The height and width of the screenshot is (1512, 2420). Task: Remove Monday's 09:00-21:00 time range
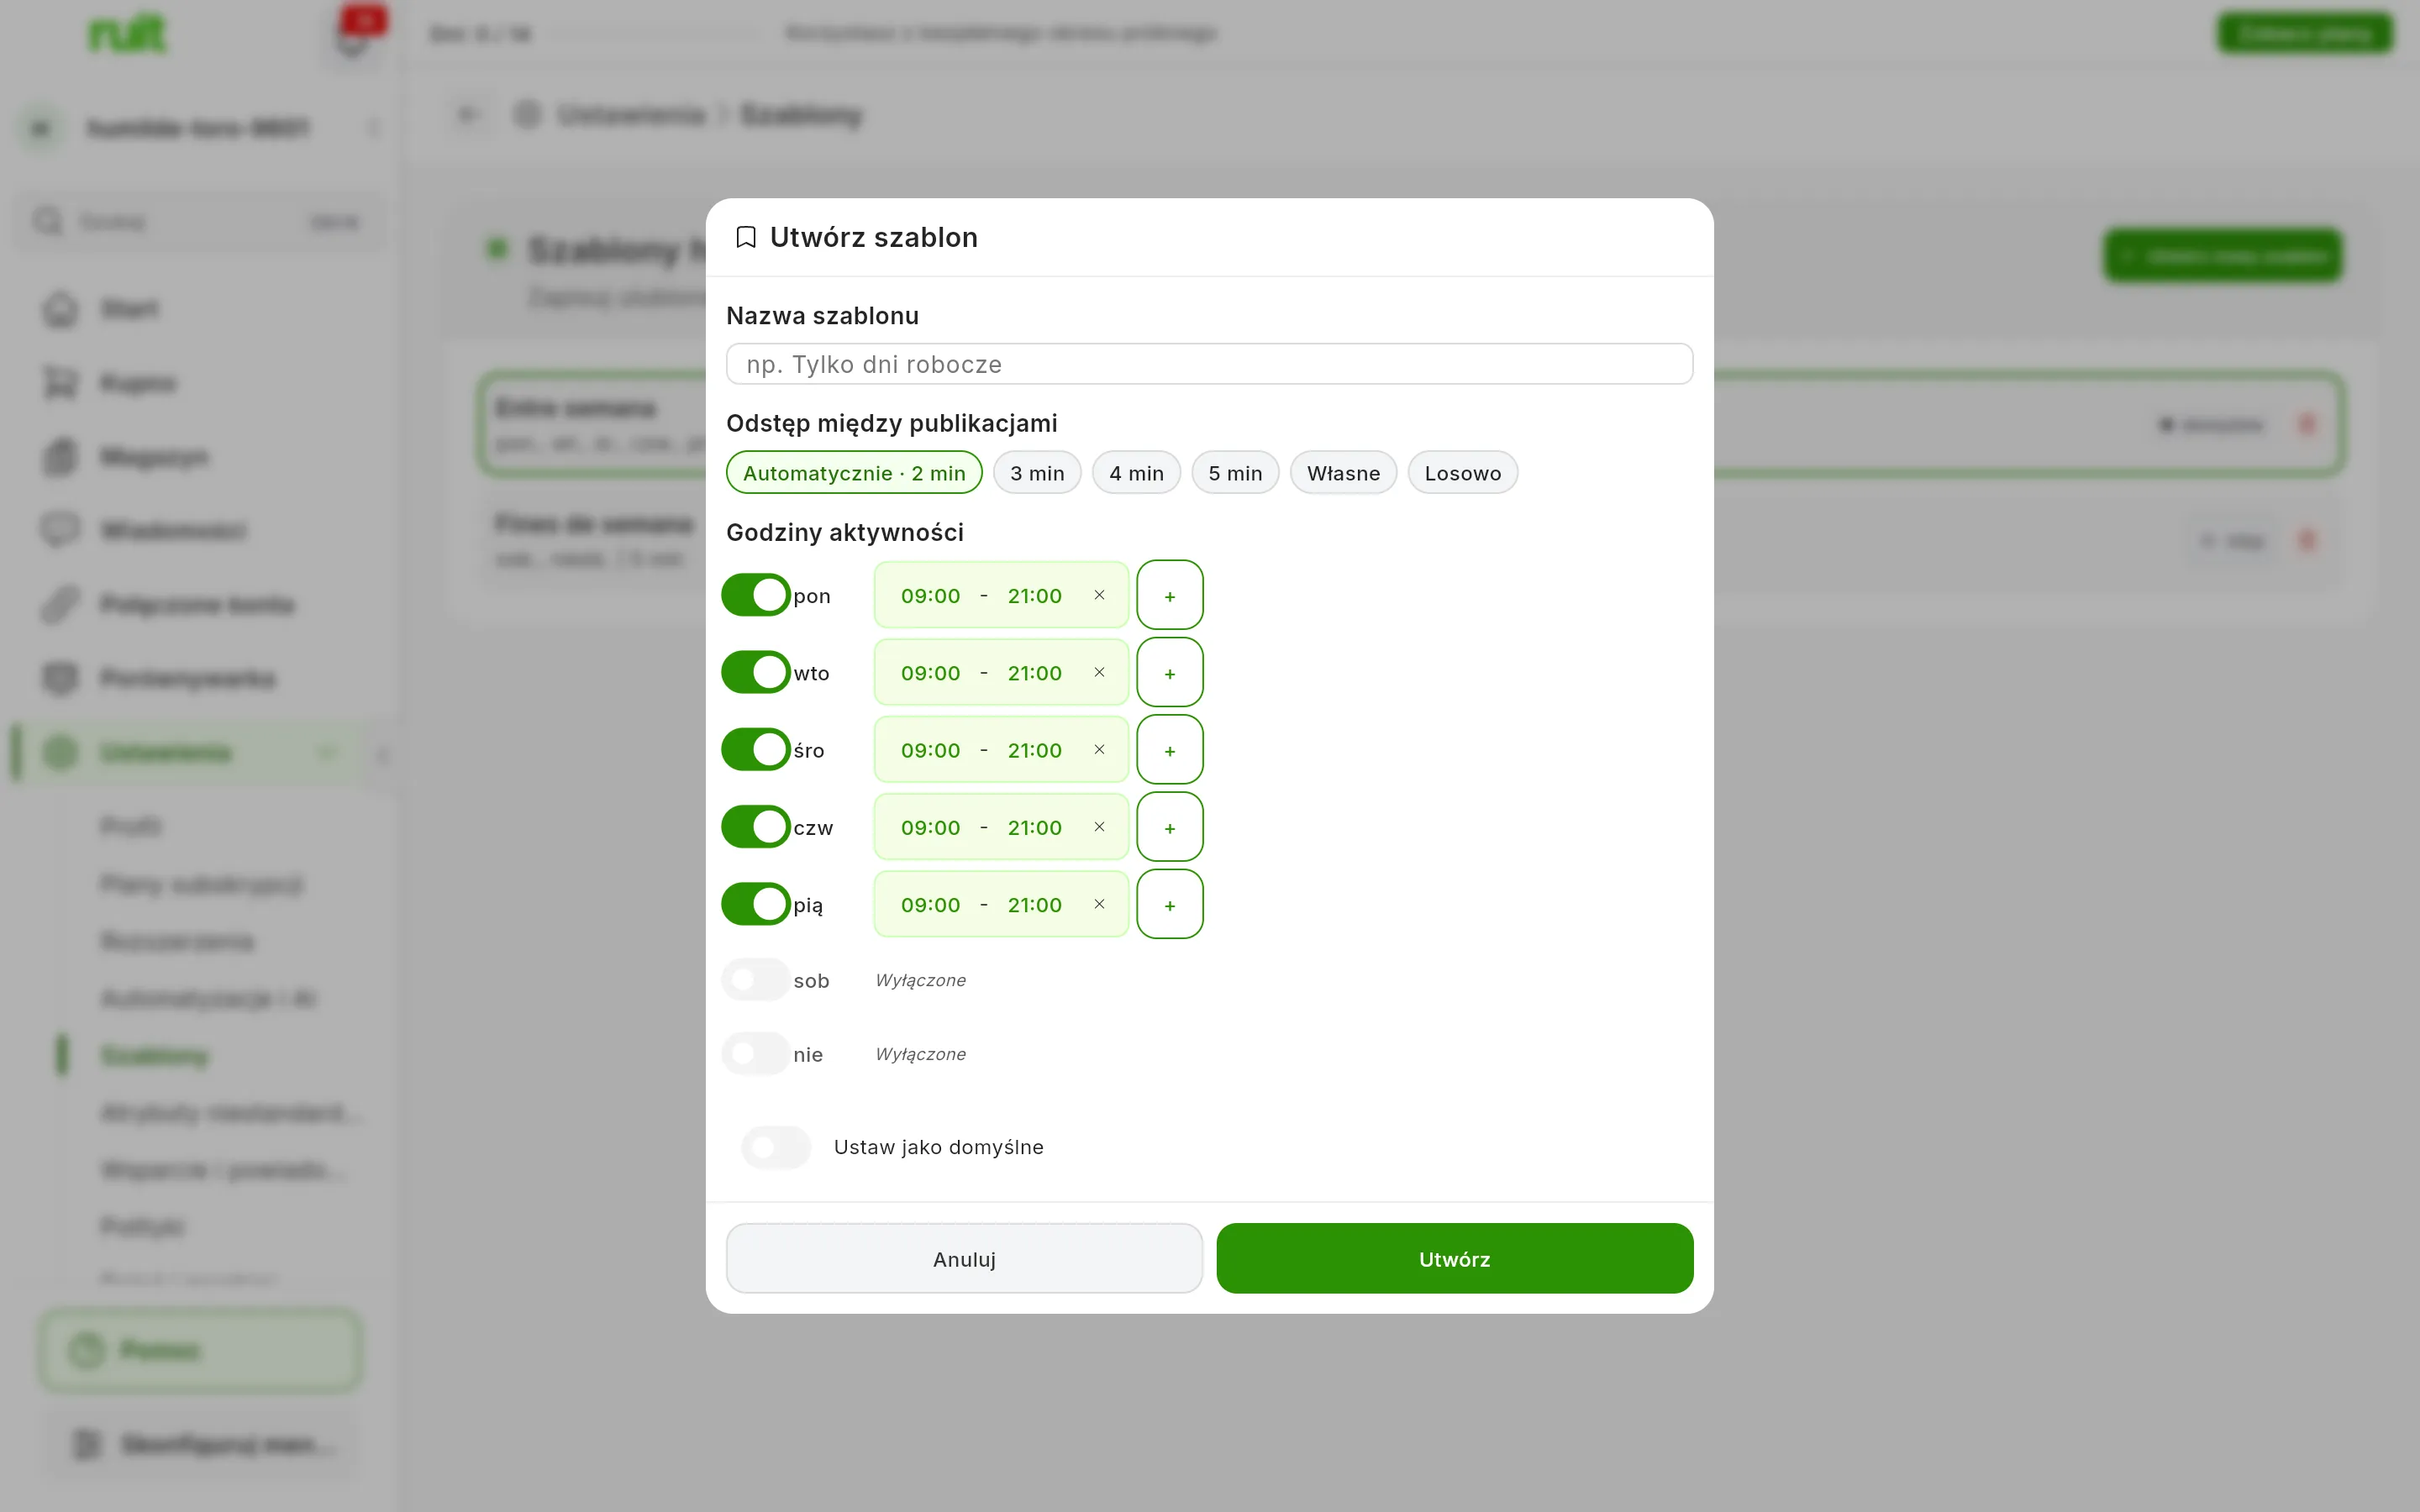pyautogui.click(x=1099, y=595)
